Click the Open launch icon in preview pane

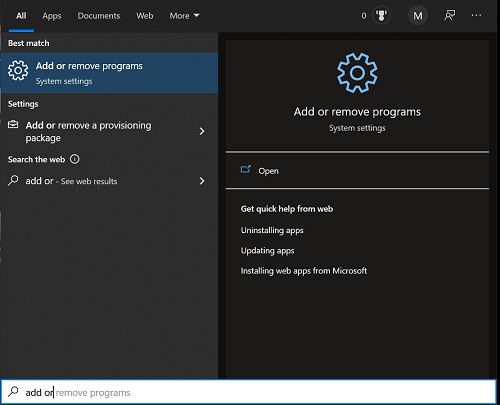[x=246, y=170]
